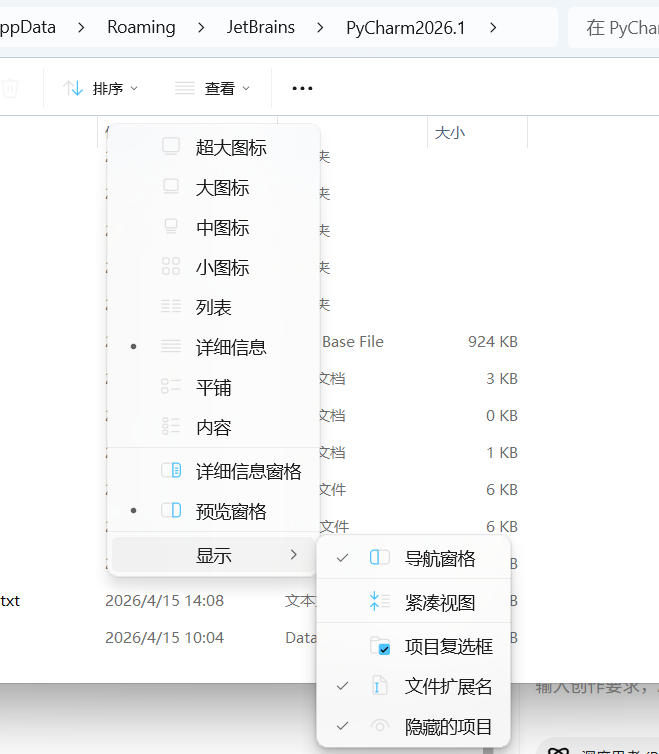Enable 紧凑视图 compact view
Image resolution: width=659 pixels, height=754 pixels.
click(413, 603)
